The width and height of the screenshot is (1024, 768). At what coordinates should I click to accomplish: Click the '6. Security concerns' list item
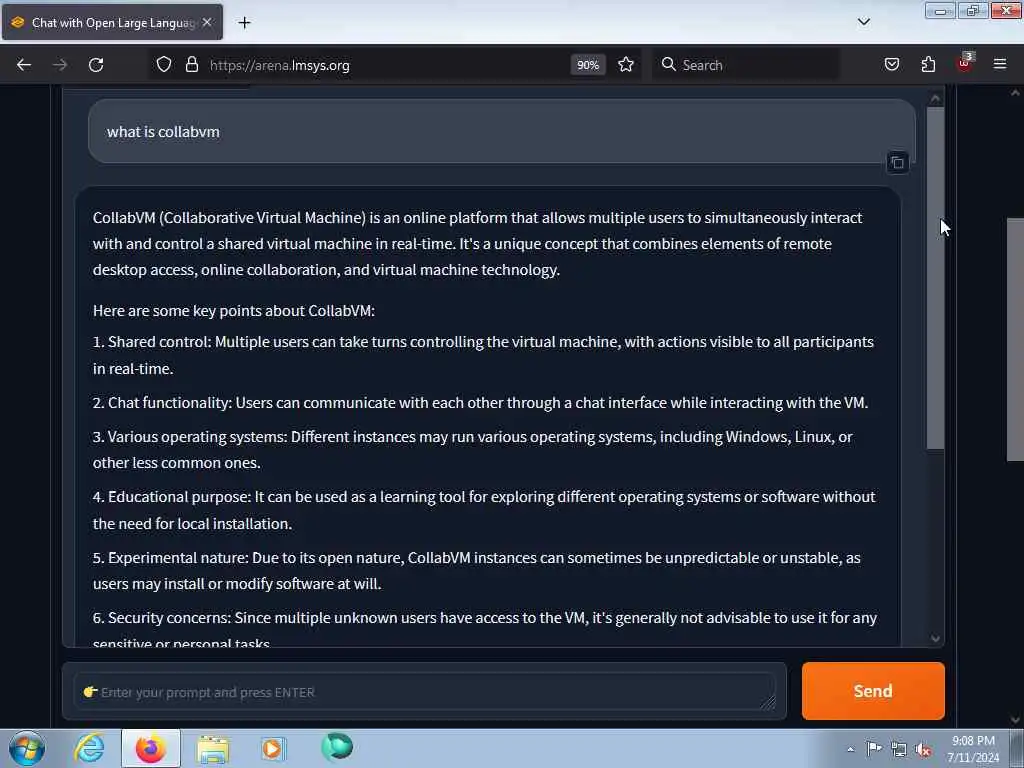485,630
